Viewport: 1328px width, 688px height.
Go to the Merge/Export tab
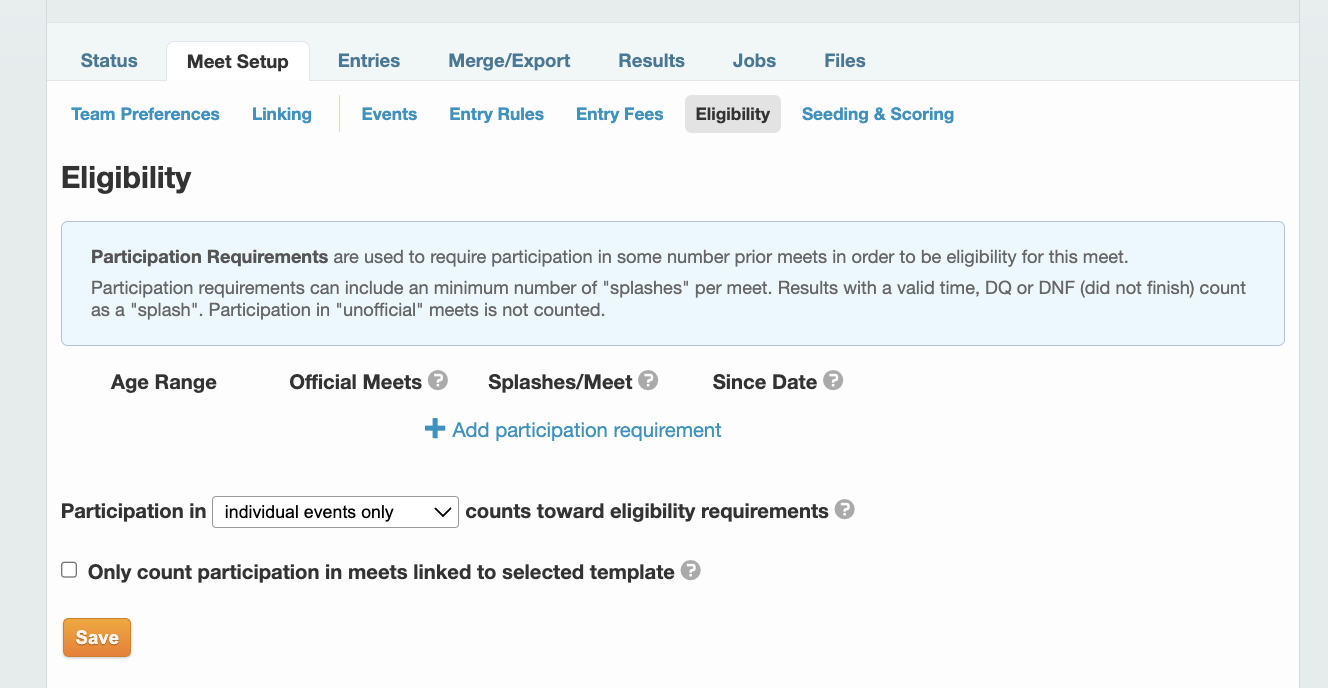(509, 61)
